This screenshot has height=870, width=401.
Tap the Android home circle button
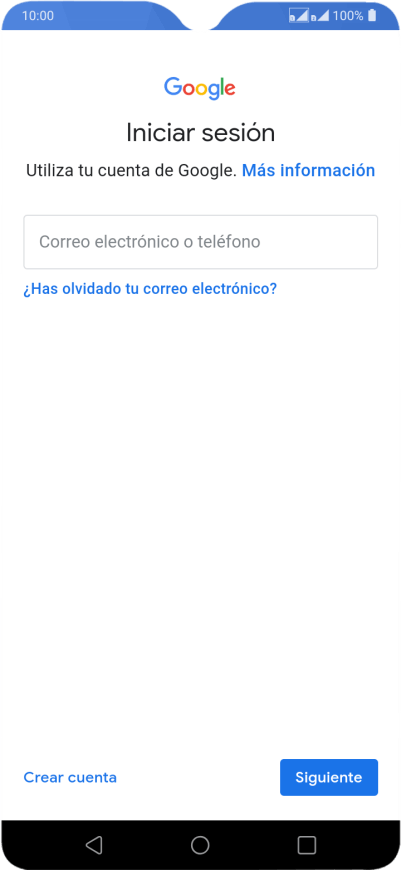(200, 844)
